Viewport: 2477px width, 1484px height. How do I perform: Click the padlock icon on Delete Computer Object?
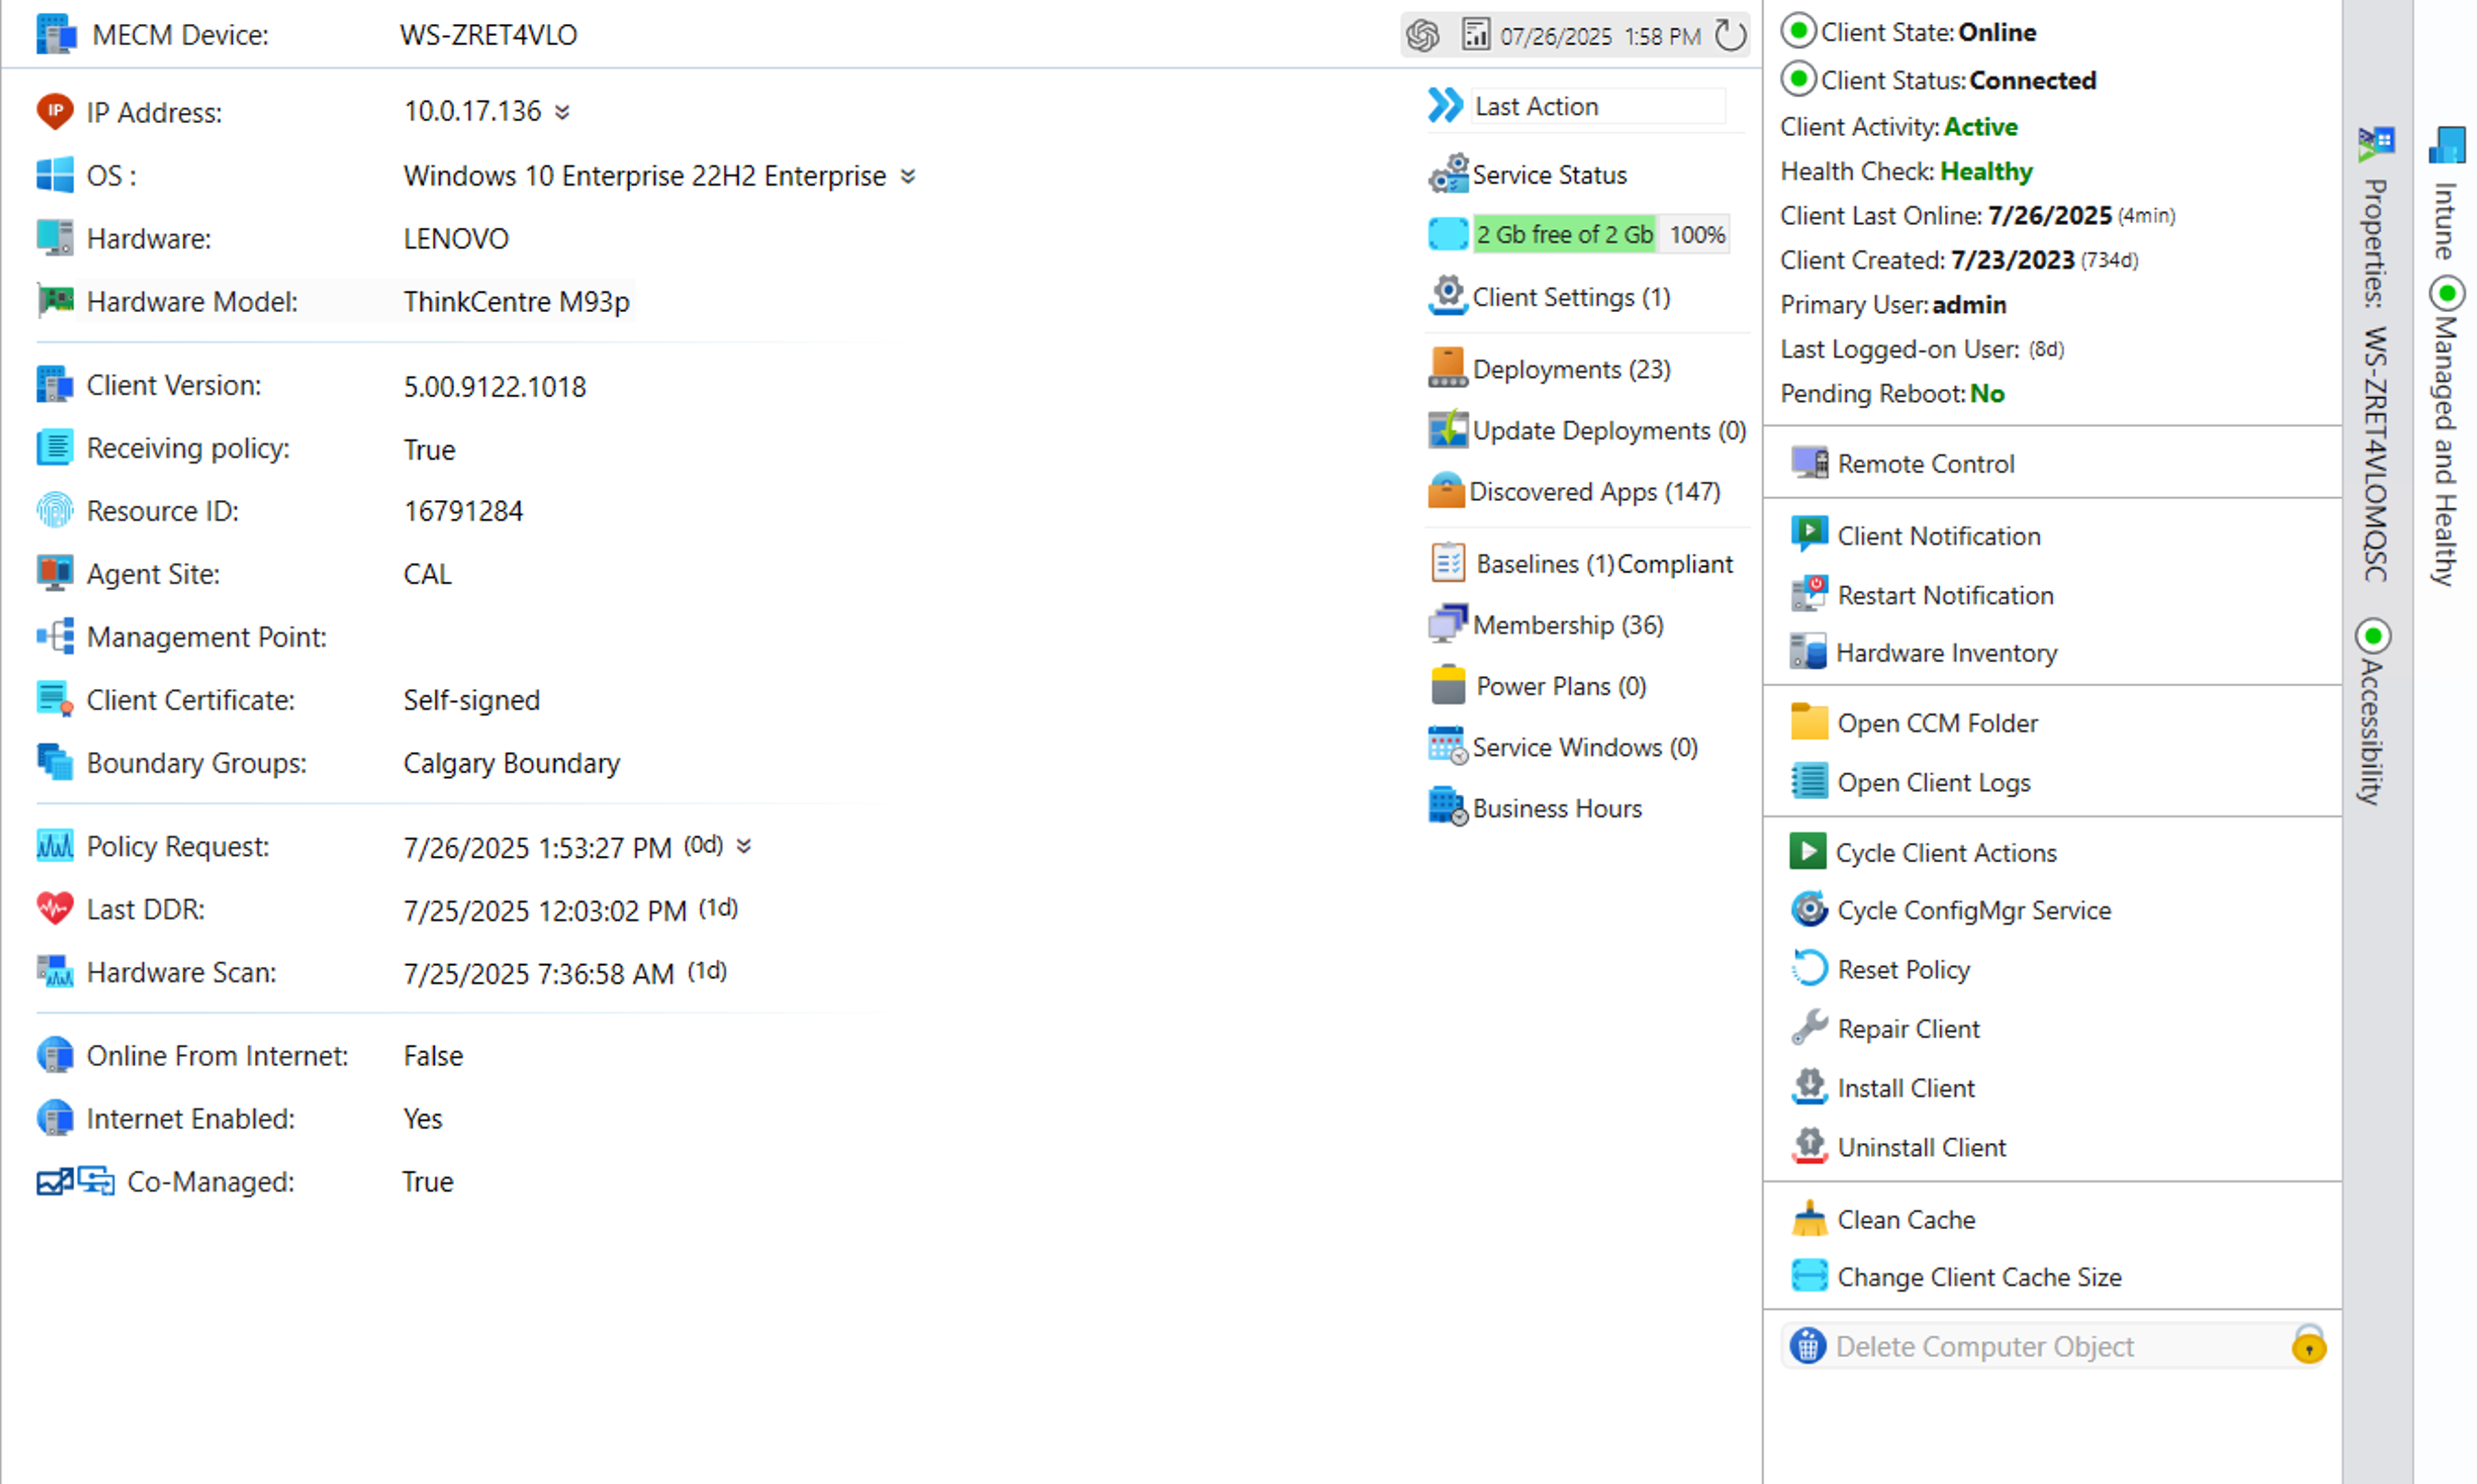tap(2308, 1345)
